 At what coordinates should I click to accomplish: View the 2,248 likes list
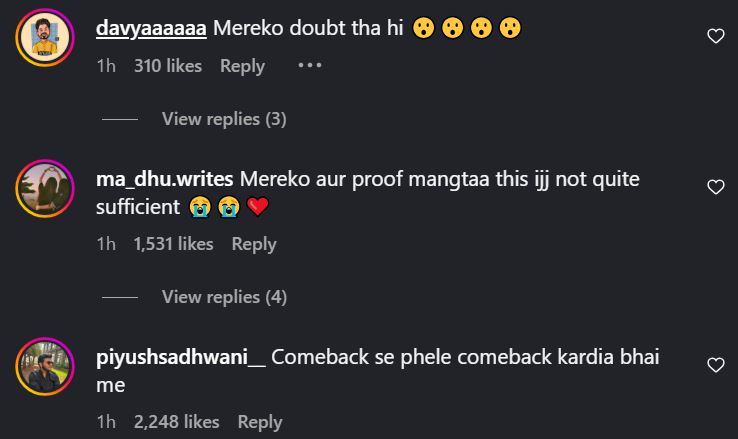coord(176,422)
